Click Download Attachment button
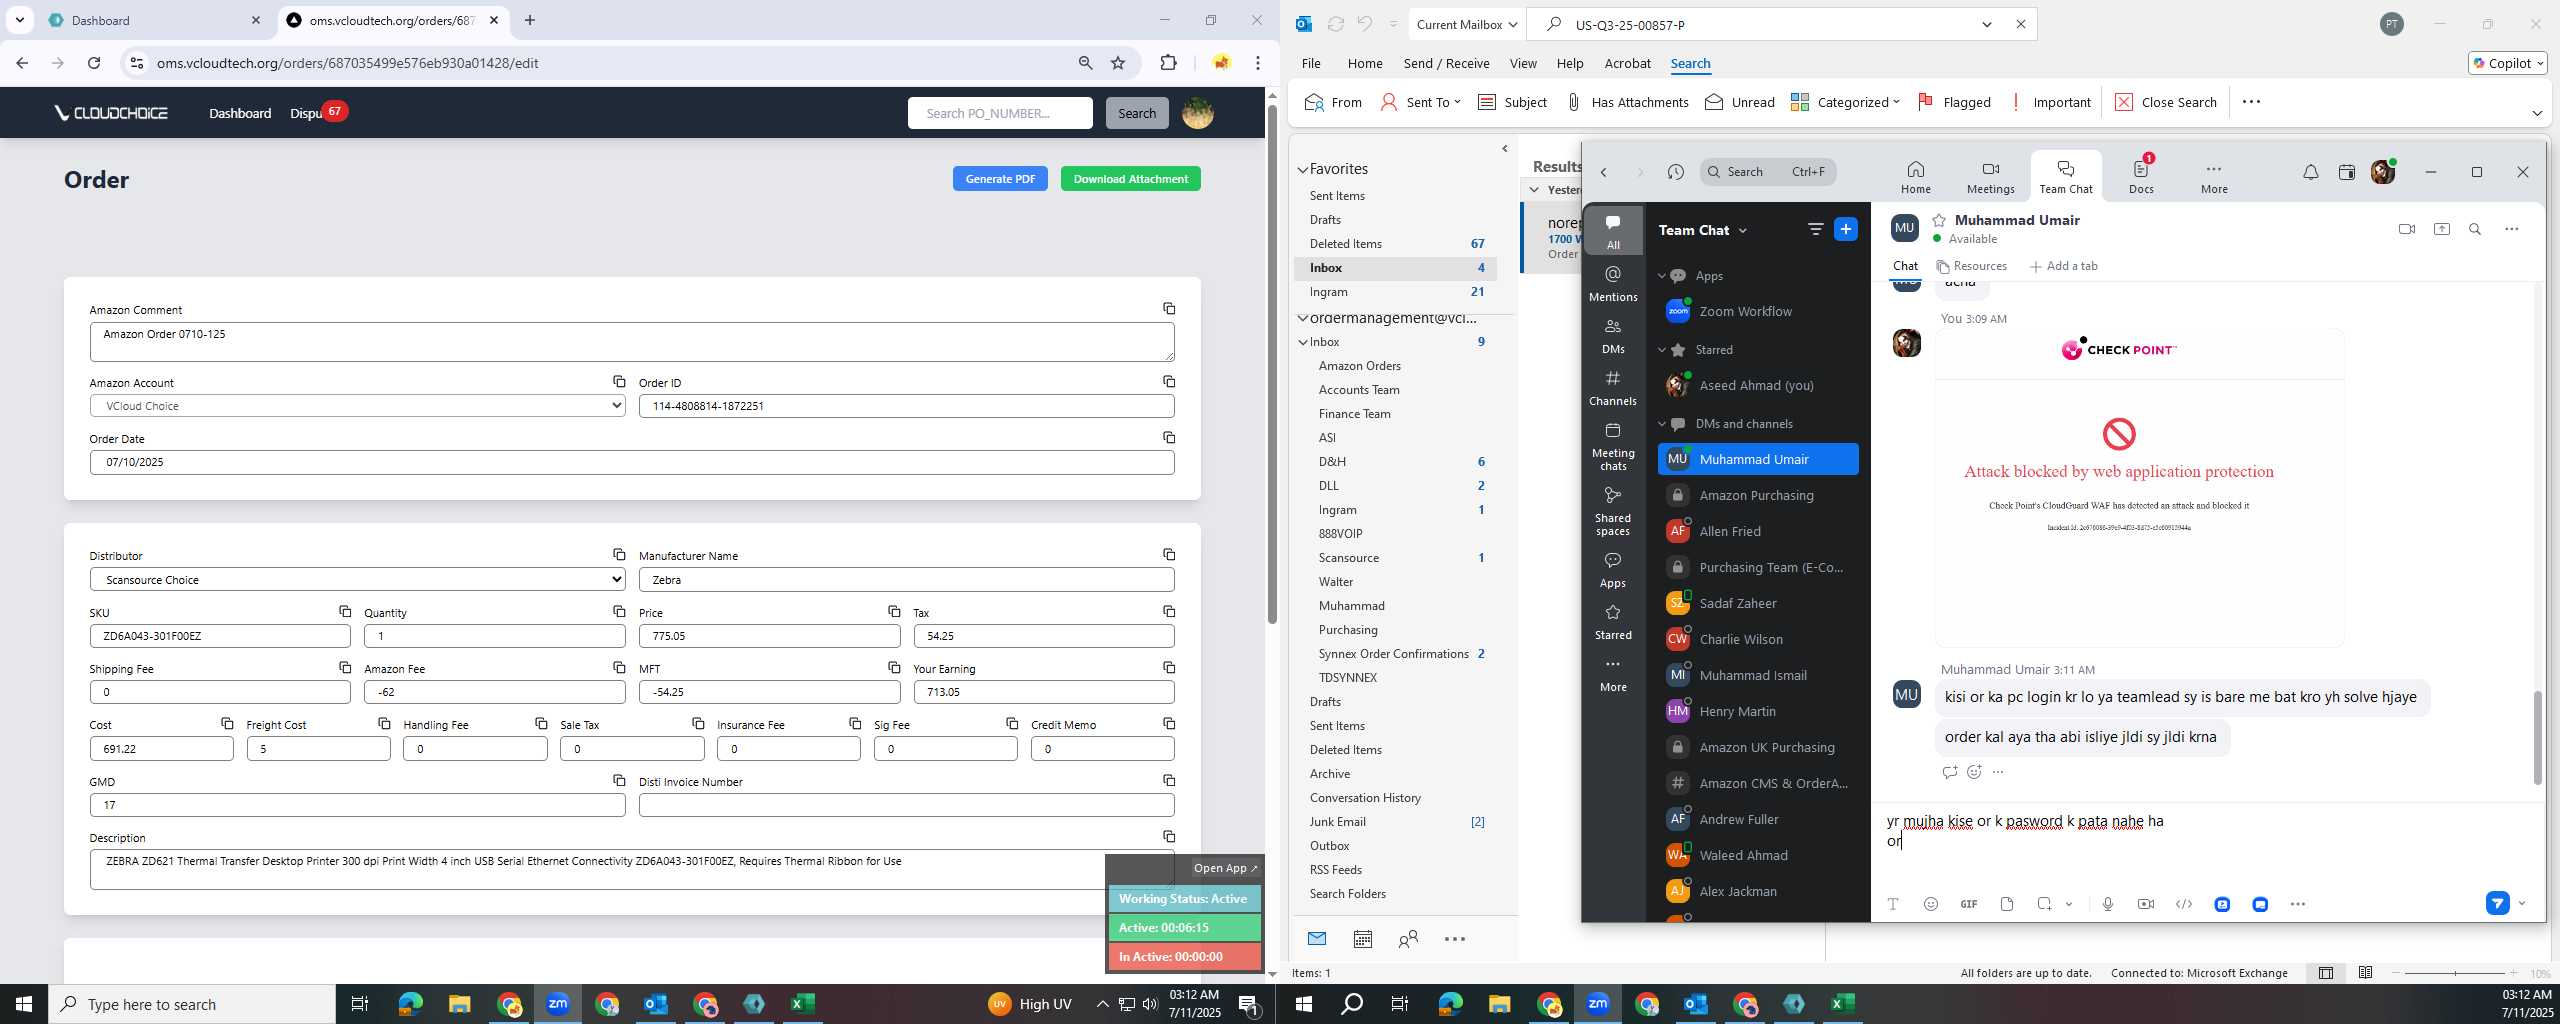This screenshot has height=1024, width=2560. [1130, 179]
